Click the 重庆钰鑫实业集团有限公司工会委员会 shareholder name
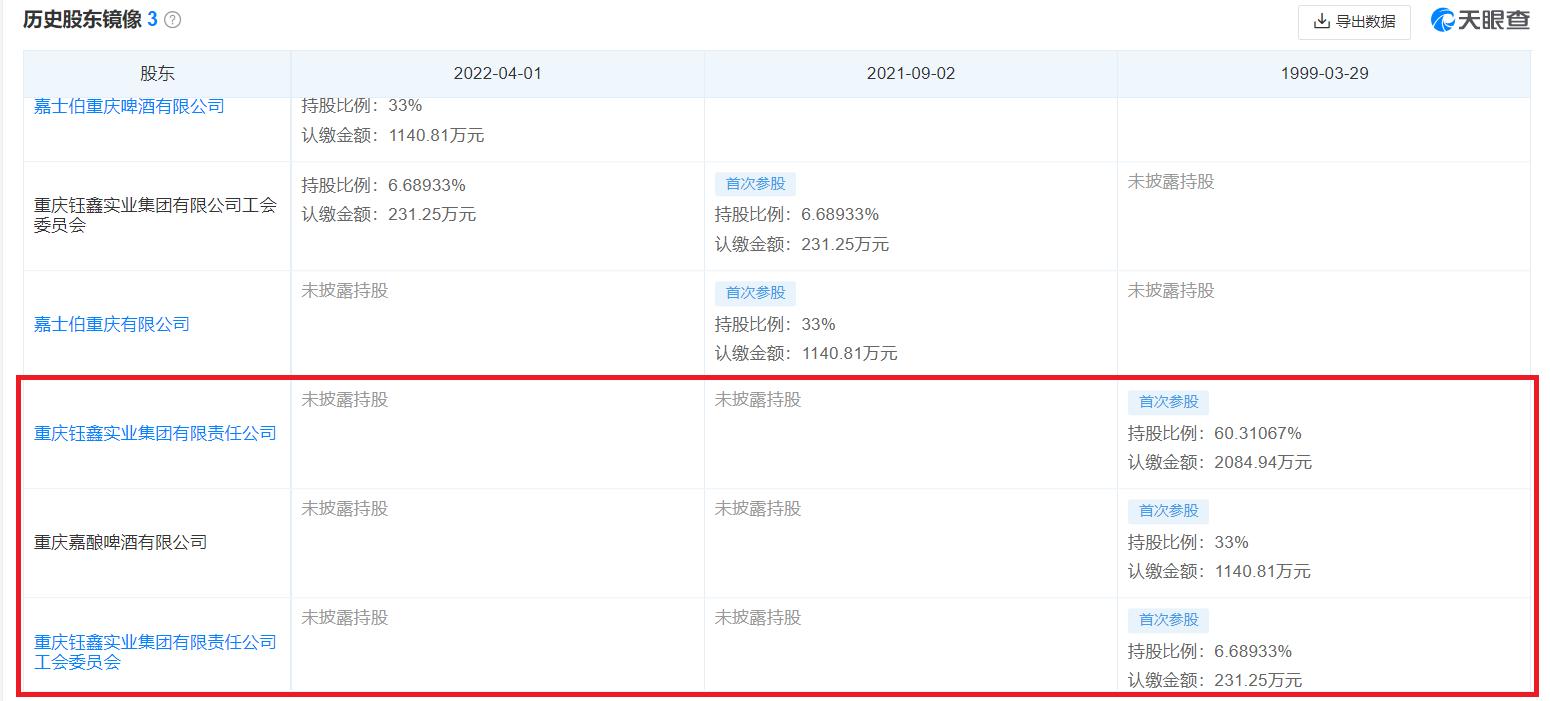1550x701 pixels. pyautogui.click(x=155, y=215)
